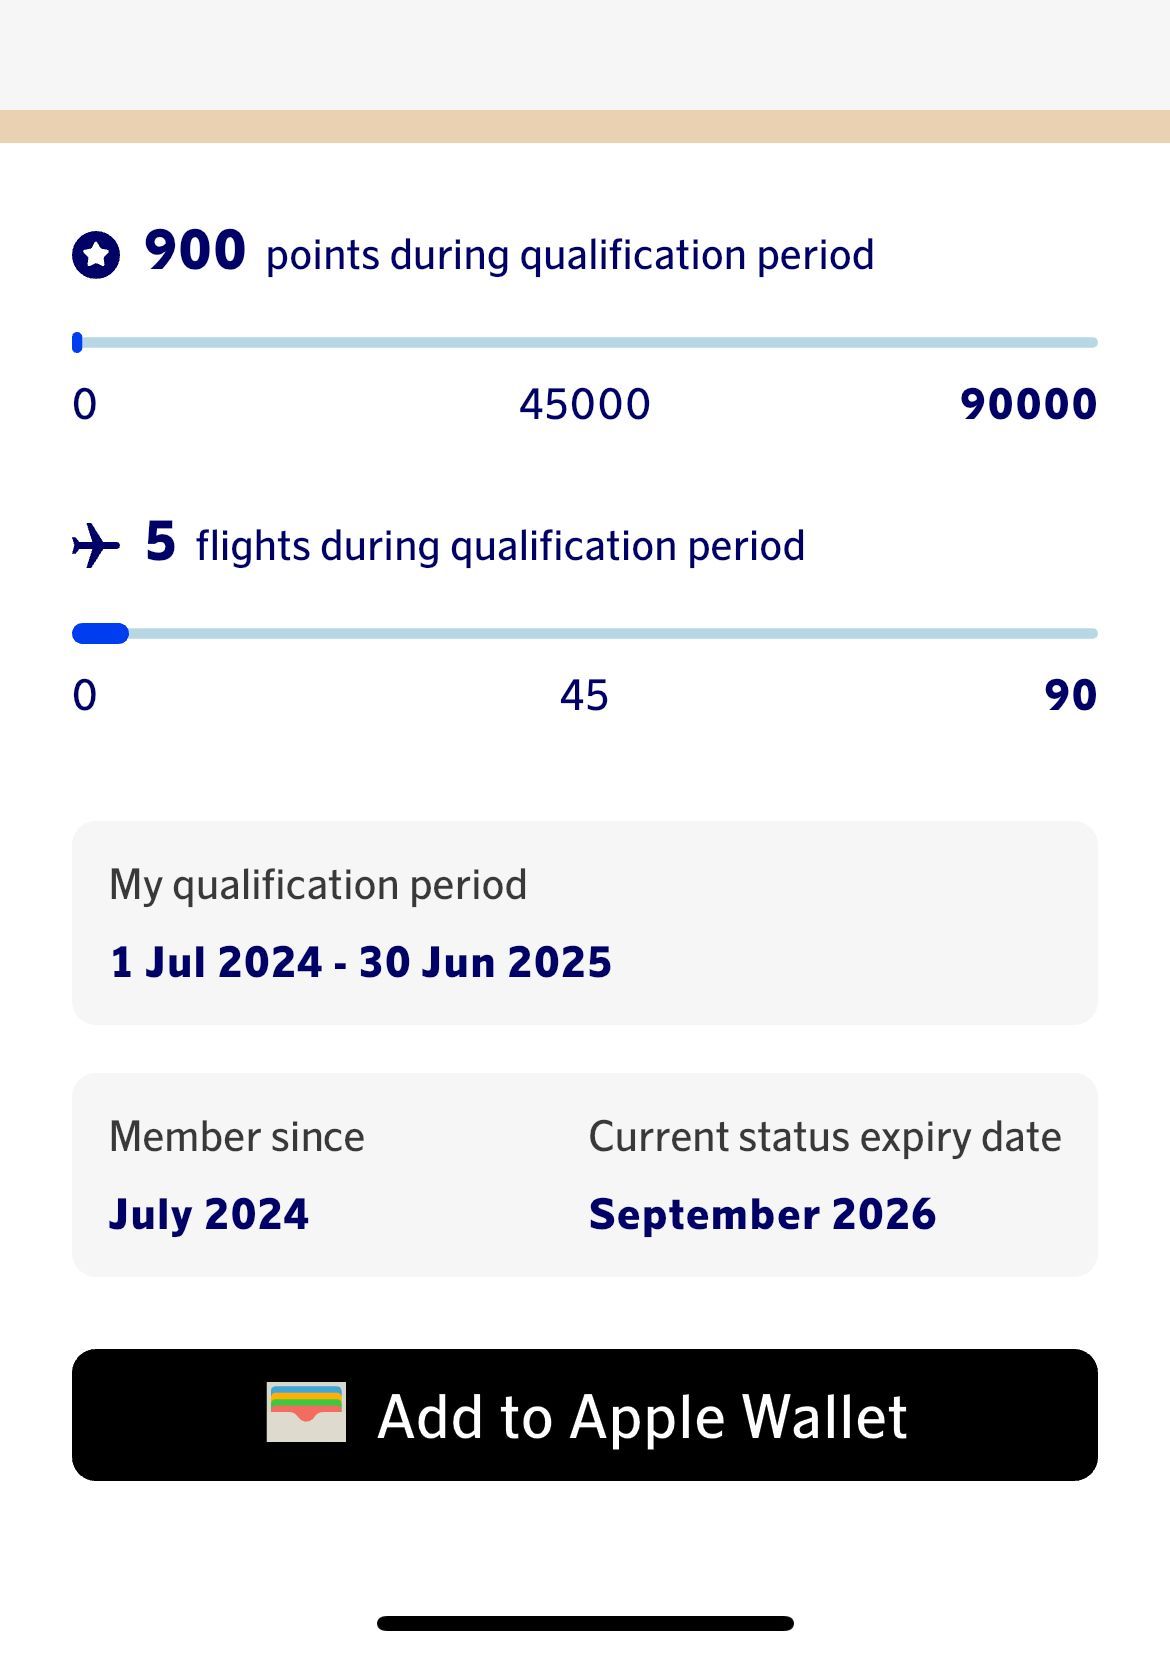Tap the 45 flights midpoint label
This screenshot has width=1170, height=1655.
(x=584, y=696)
